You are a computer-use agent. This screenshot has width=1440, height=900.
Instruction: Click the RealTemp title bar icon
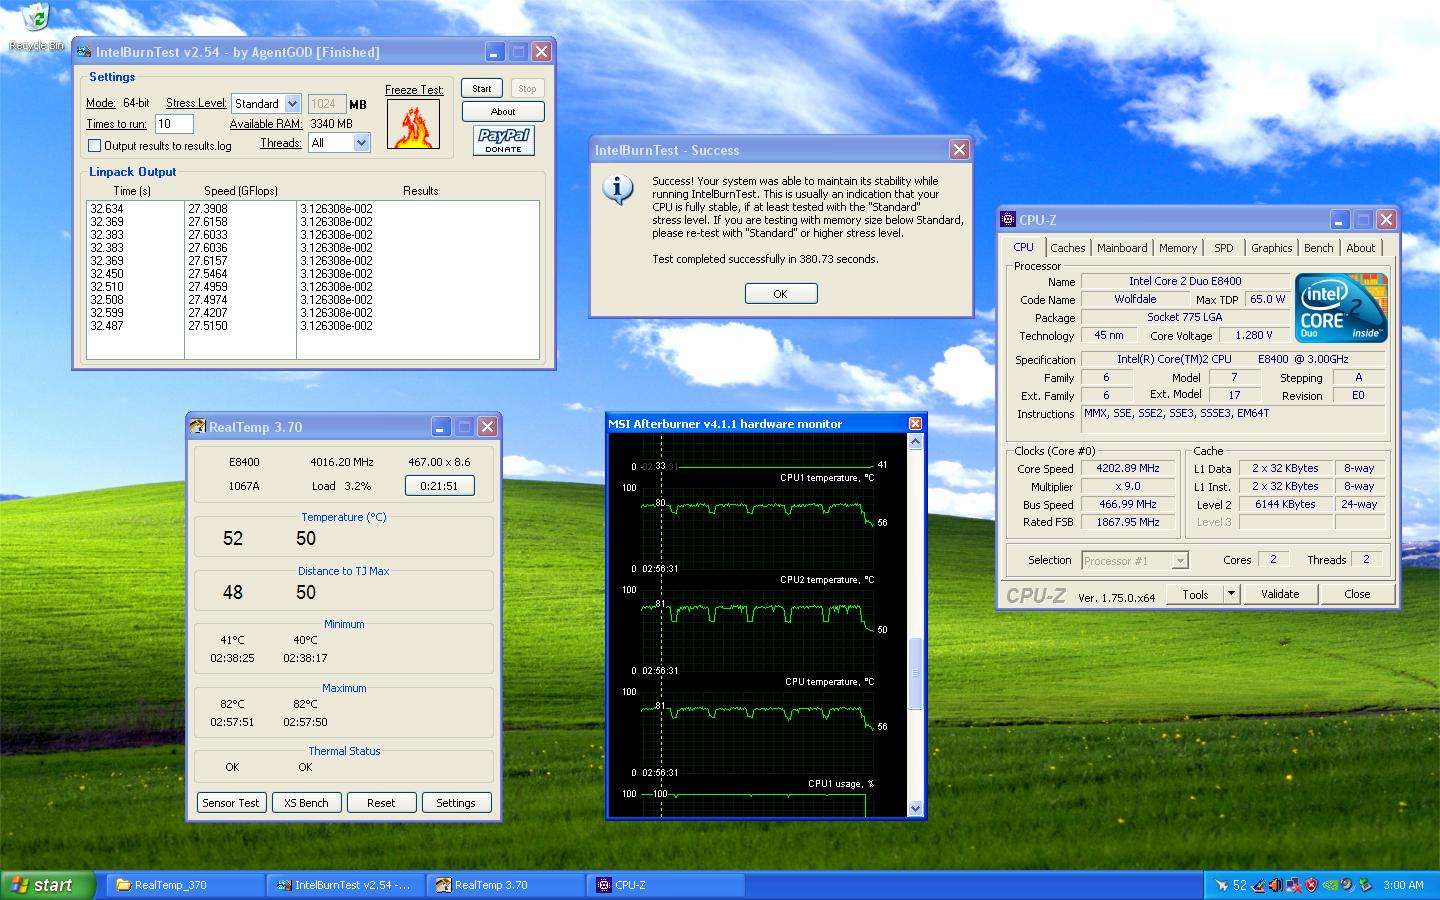197,427
